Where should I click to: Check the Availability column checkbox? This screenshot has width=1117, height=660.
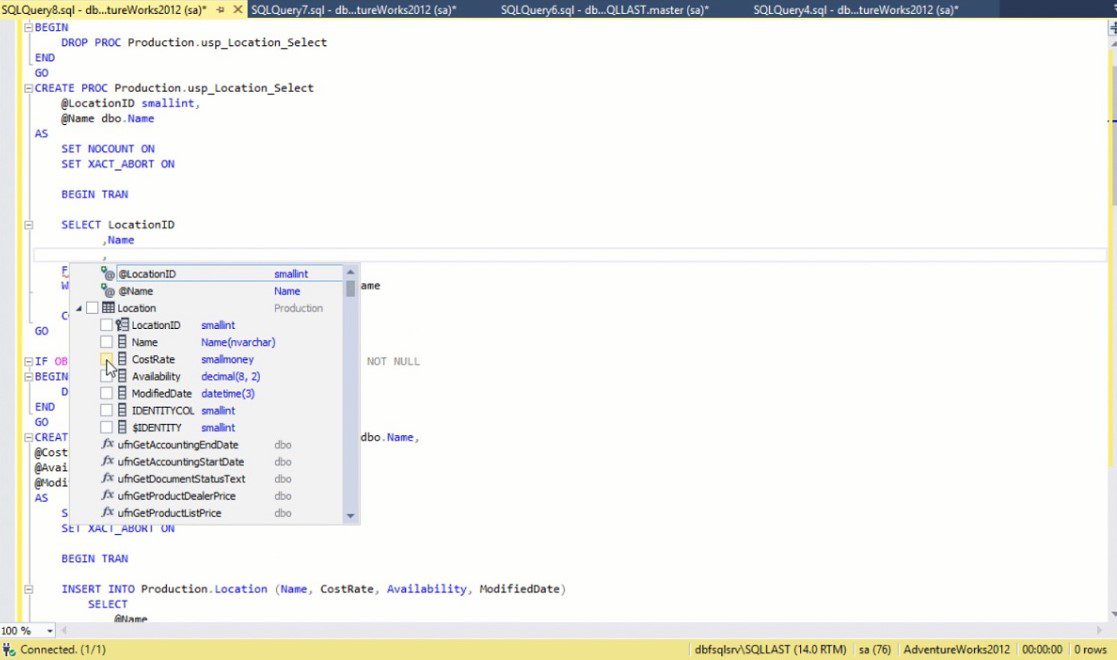(x=106, y=376)
